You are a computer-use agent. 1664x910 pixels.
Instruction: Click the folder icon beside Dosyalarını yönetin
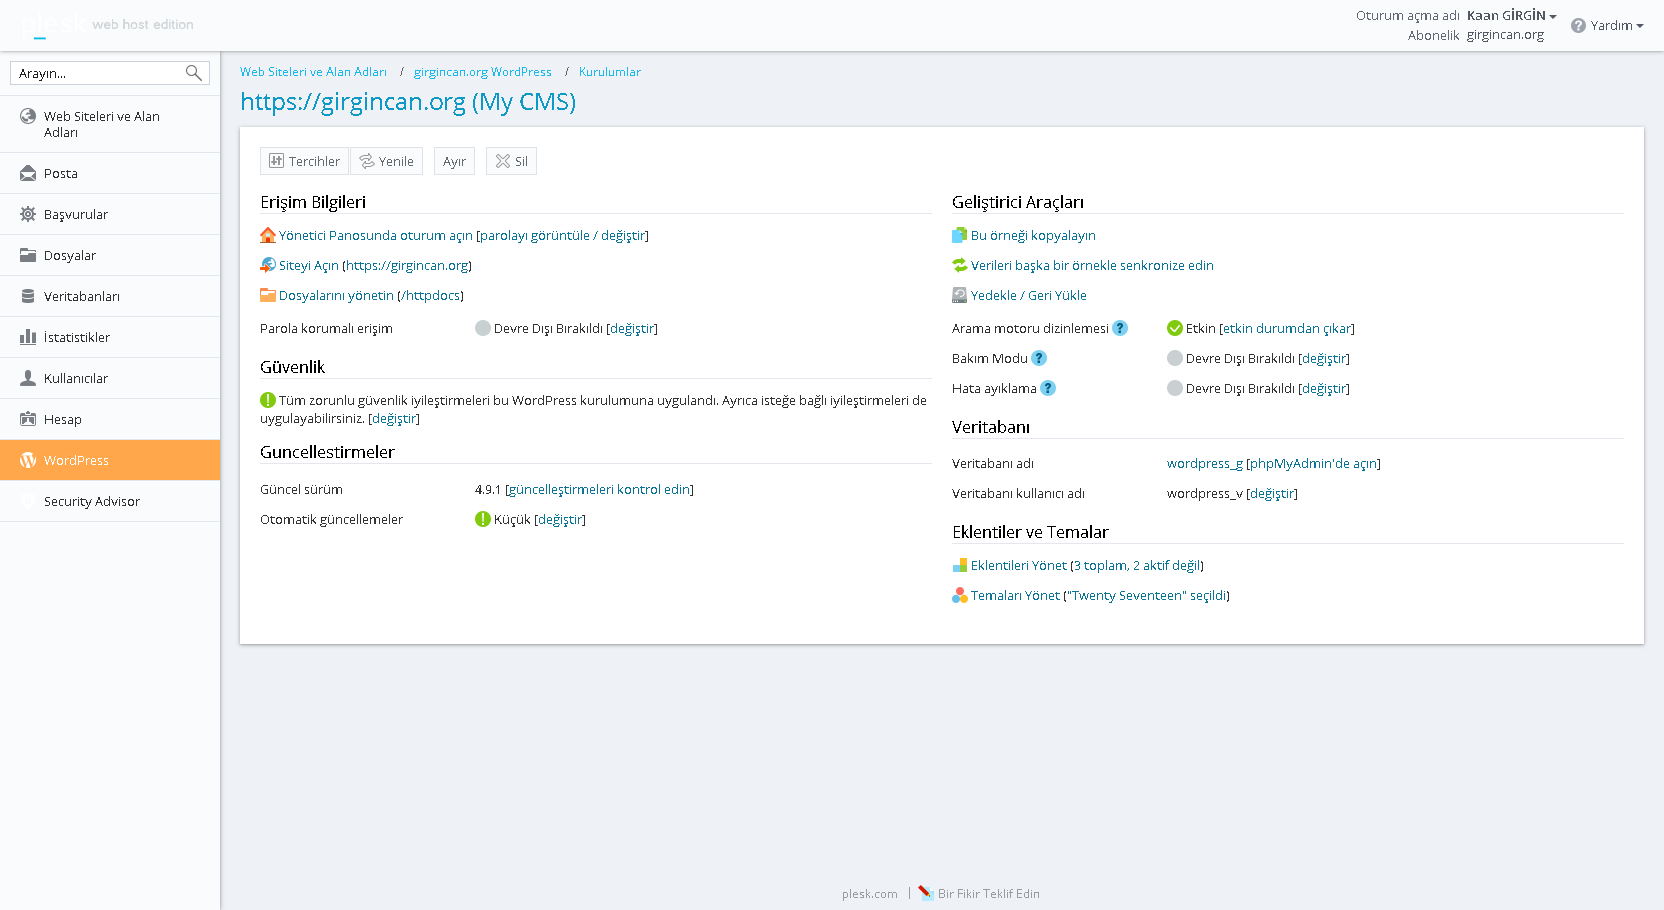tap(268, 295)
